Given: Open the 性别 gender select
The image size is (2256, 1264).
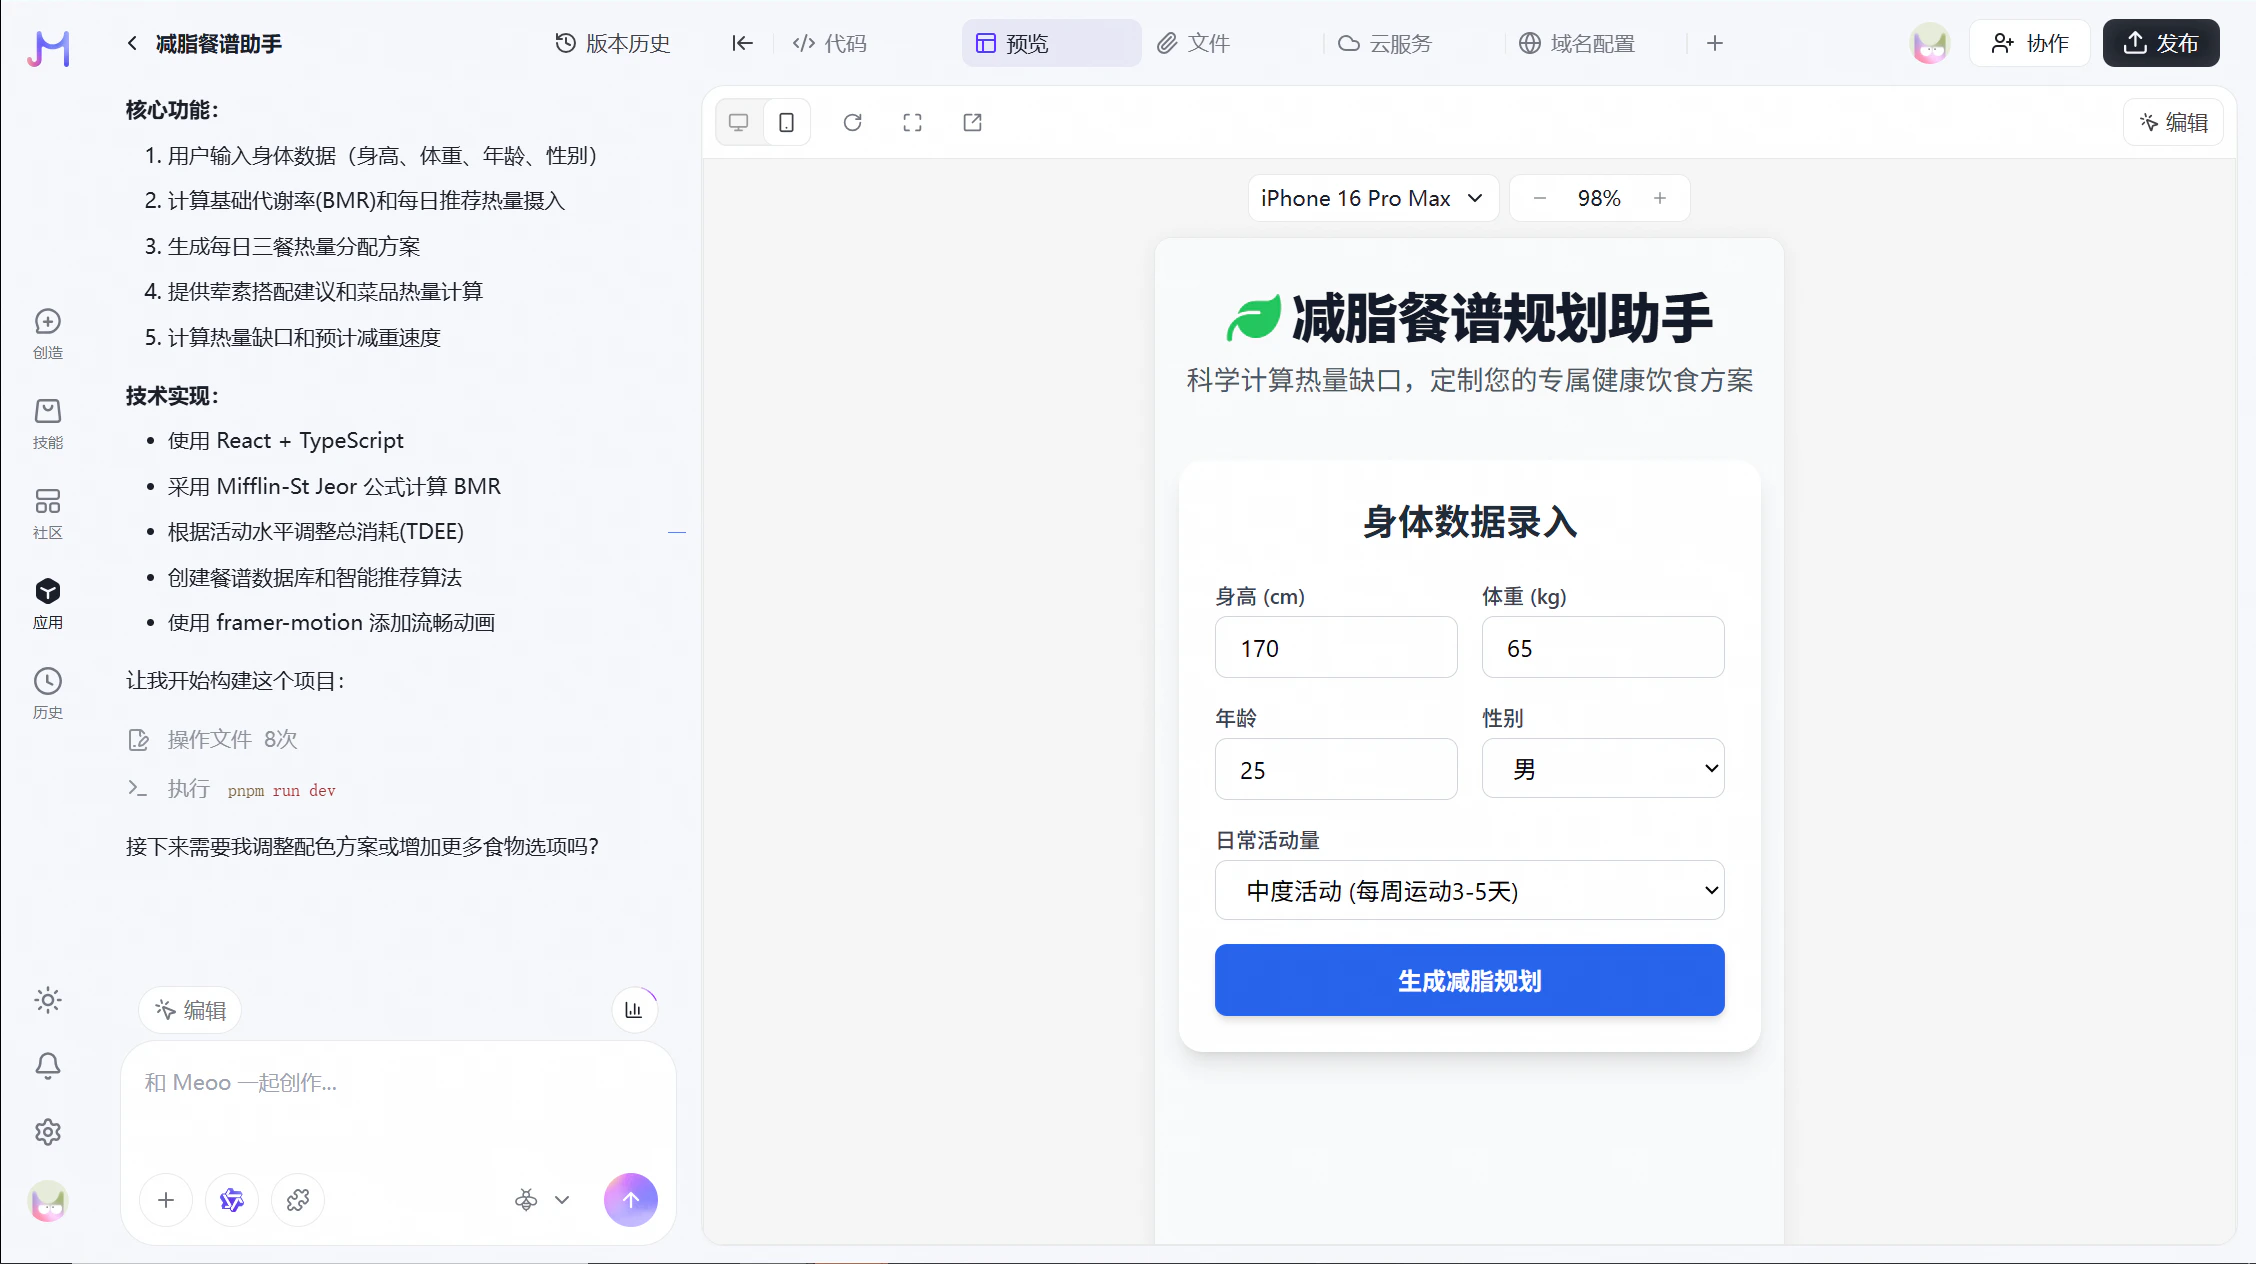Looking at the screenshot, I should 1602,769.
